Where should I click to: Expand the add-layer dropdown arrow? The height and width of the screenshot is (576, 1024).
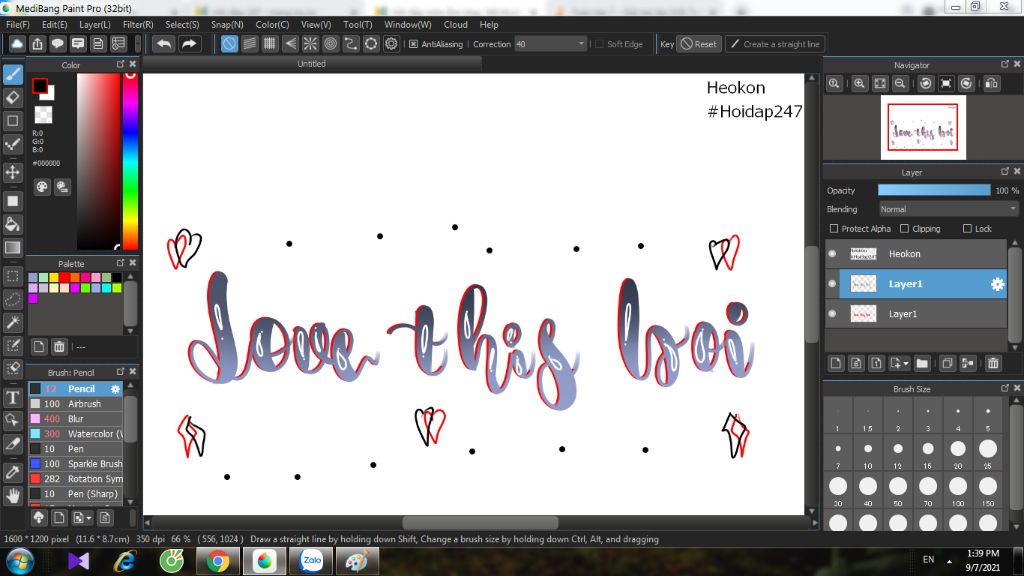906,364
